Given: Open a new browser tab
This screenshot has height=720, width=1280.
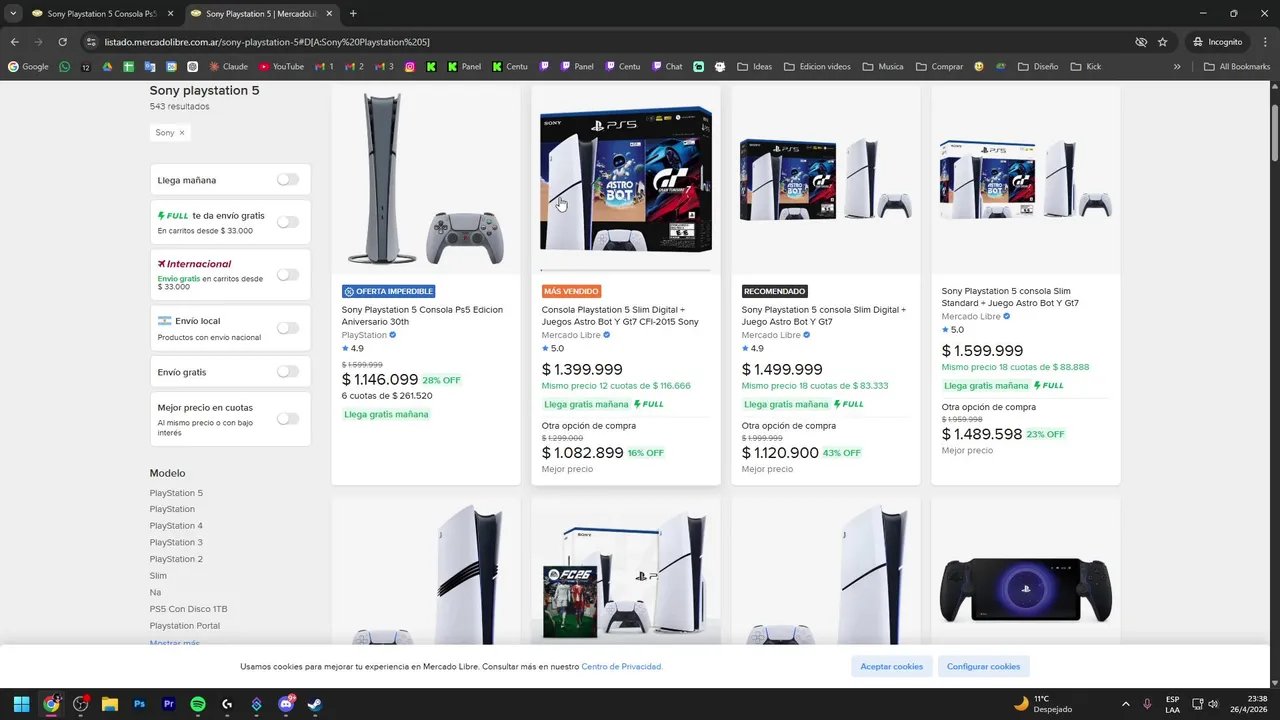Looking at the screenshot, I should (353, 14).
